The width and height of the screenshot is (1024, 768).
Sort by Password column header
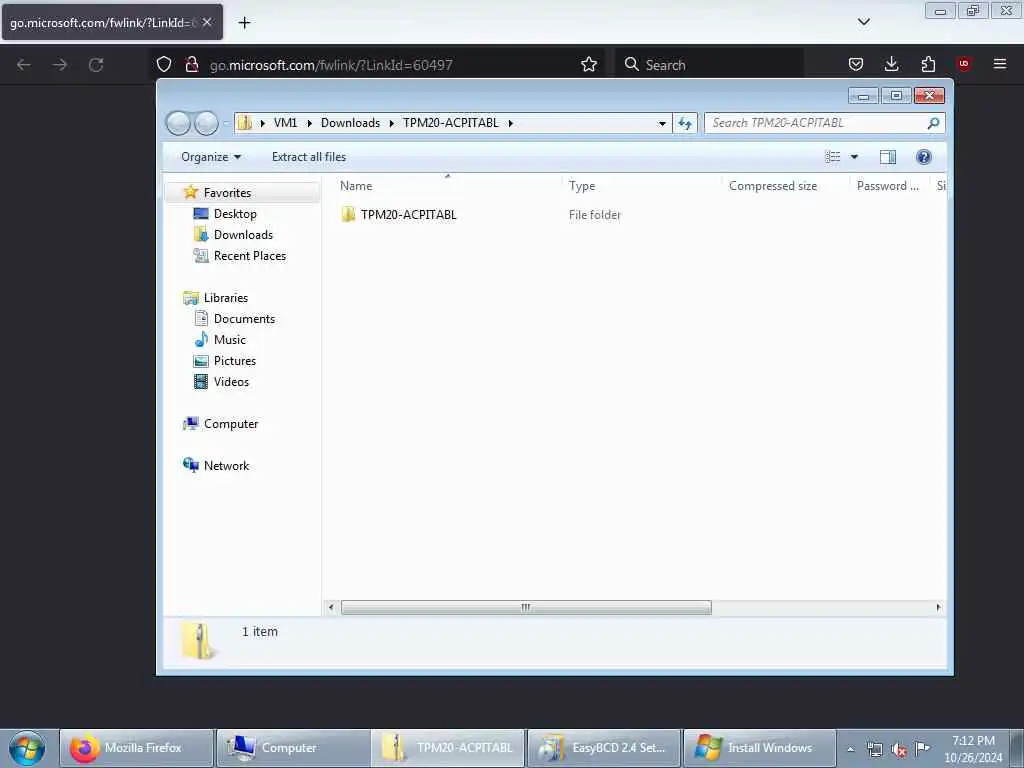click(x=888, y=186)
